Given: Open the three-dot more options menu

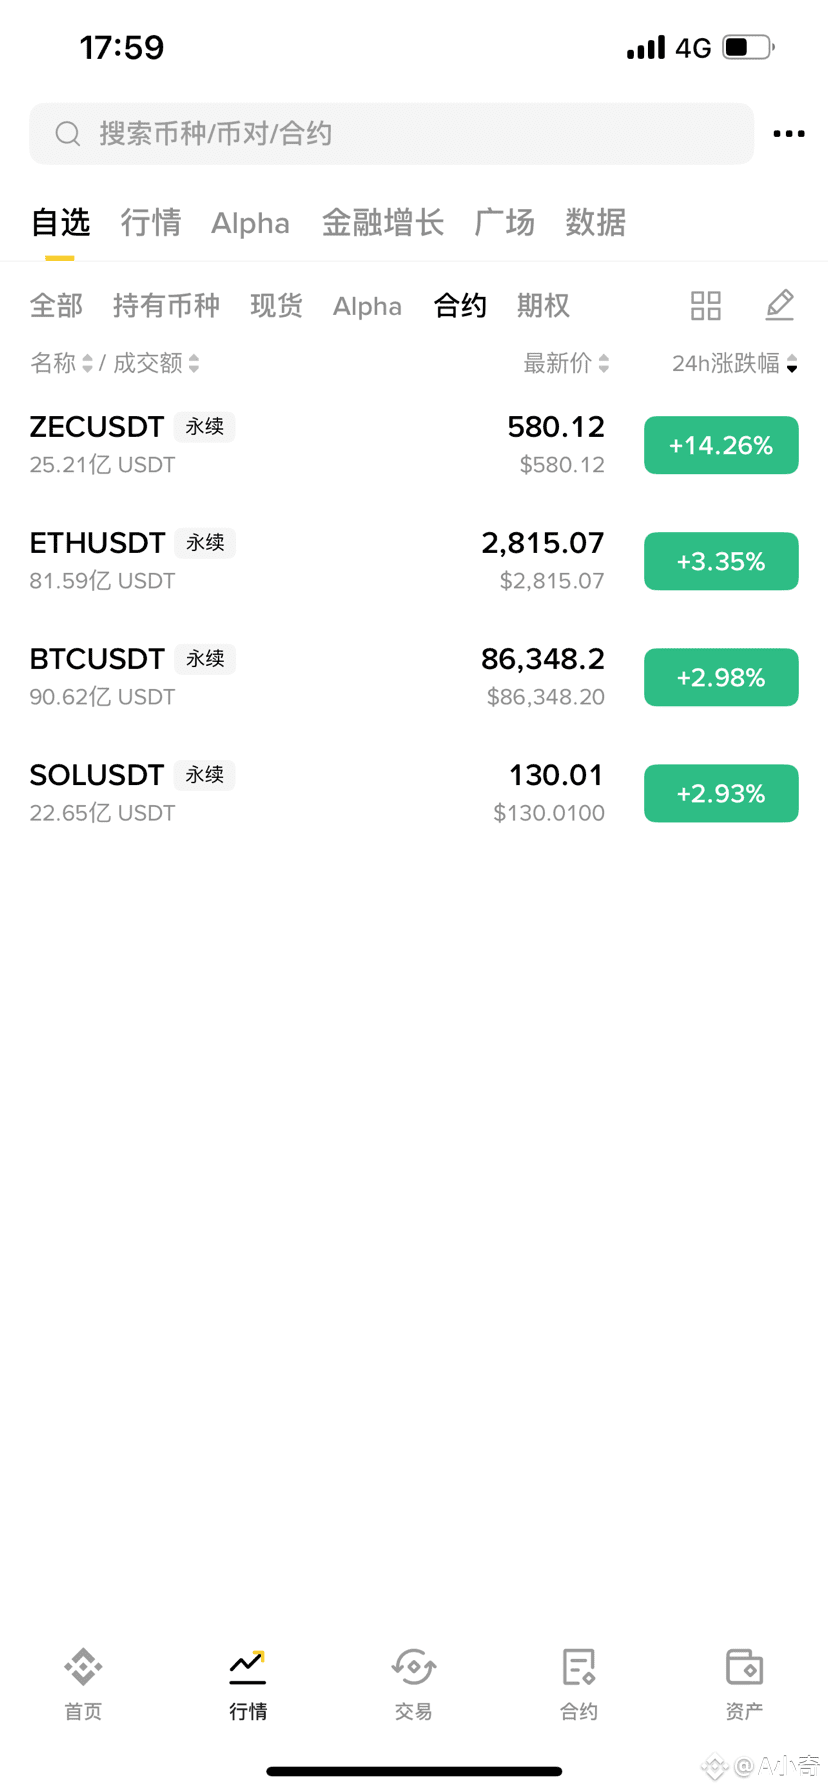Looking at the screenshot, I should point(788,134).
